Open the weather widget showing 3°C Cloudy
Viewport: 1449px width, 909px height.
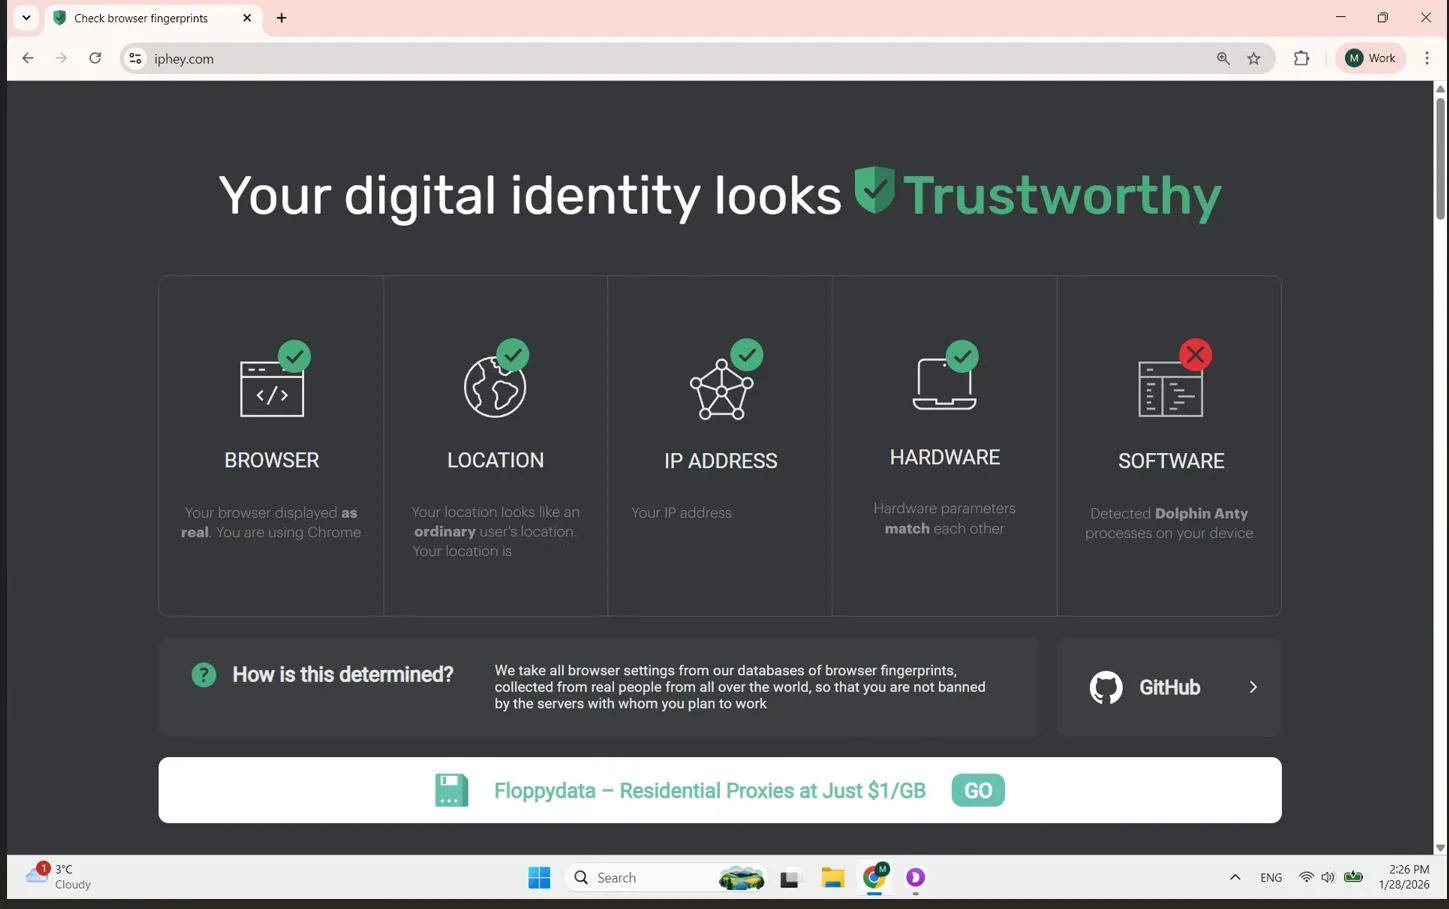click(60, 877)
